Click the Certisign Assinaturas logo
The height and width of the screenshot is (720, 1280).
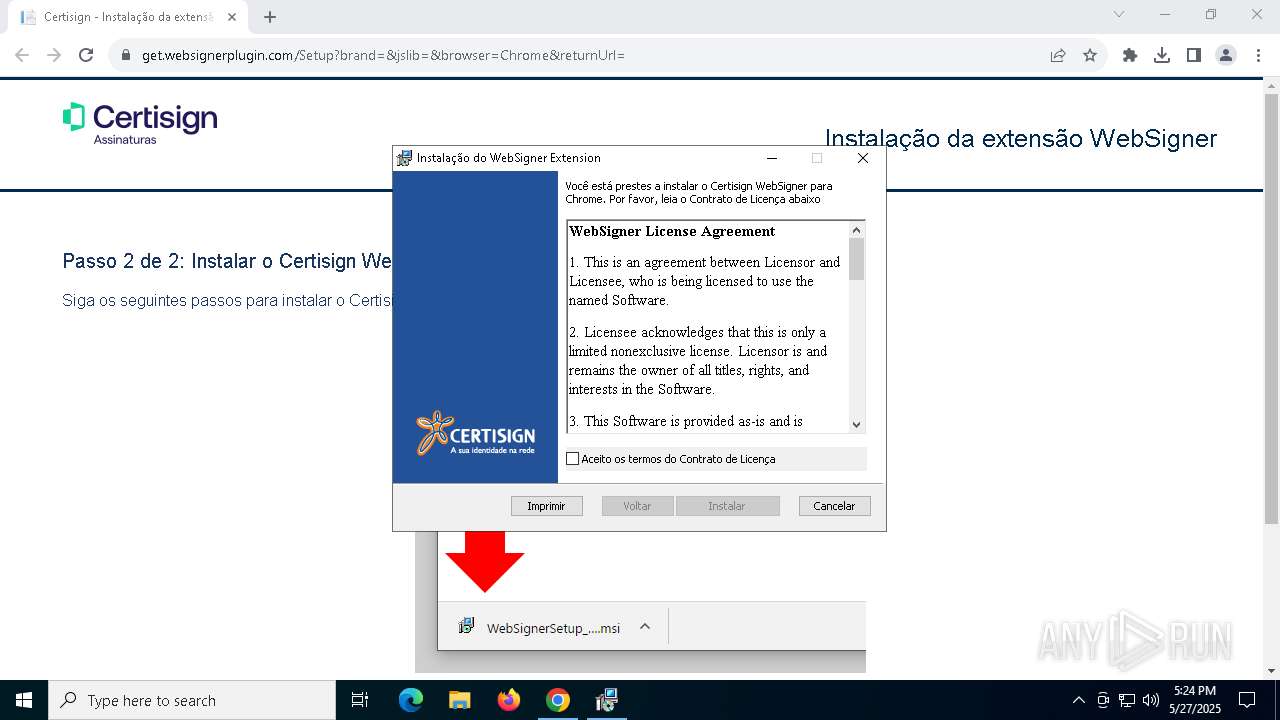140,123
